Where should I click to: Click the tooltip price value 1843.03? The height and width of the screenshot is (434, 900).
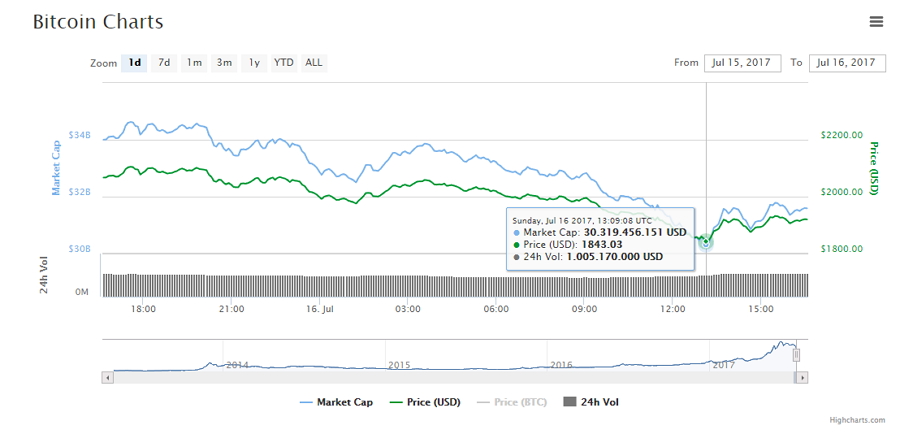pyautogui.click(x=603, y=245)
